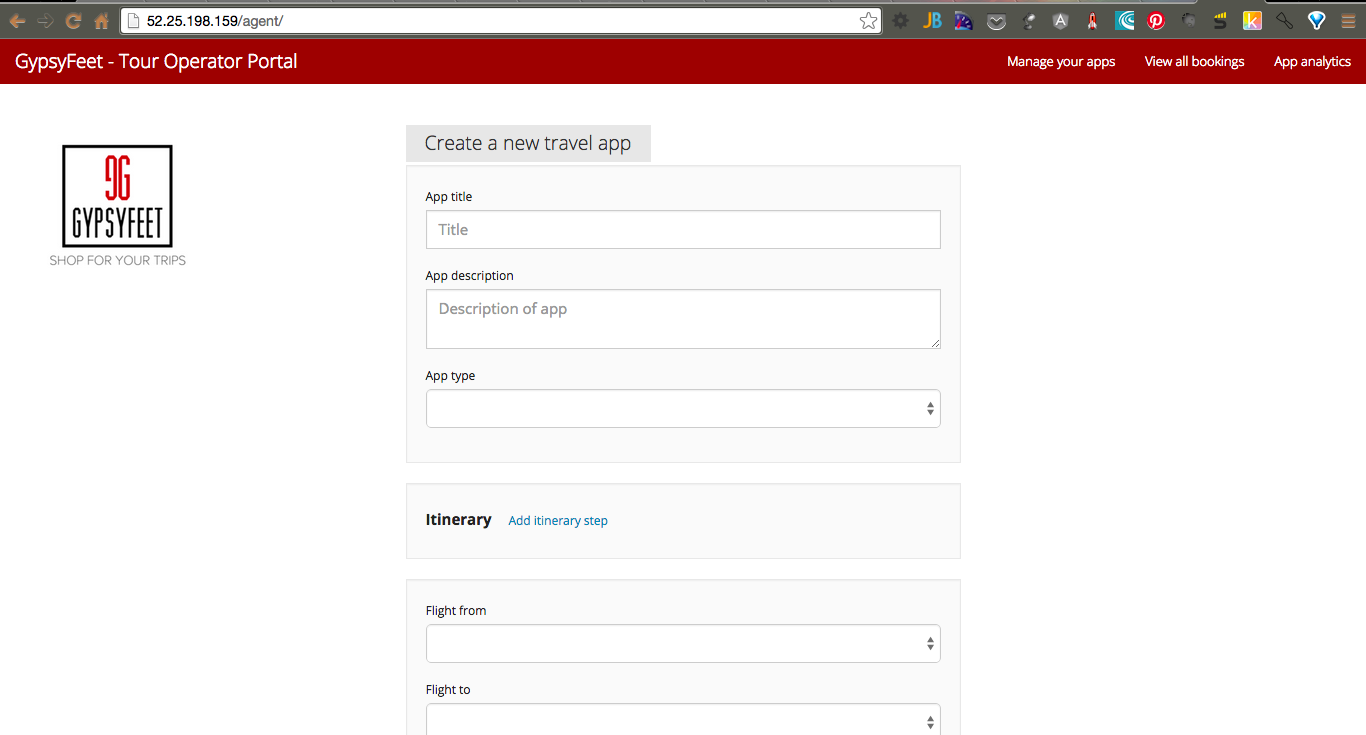The width and height of the screenshot is (1366, 735).
Task: Click the GypsyFeet logo image
Action: tap(117, 196)
